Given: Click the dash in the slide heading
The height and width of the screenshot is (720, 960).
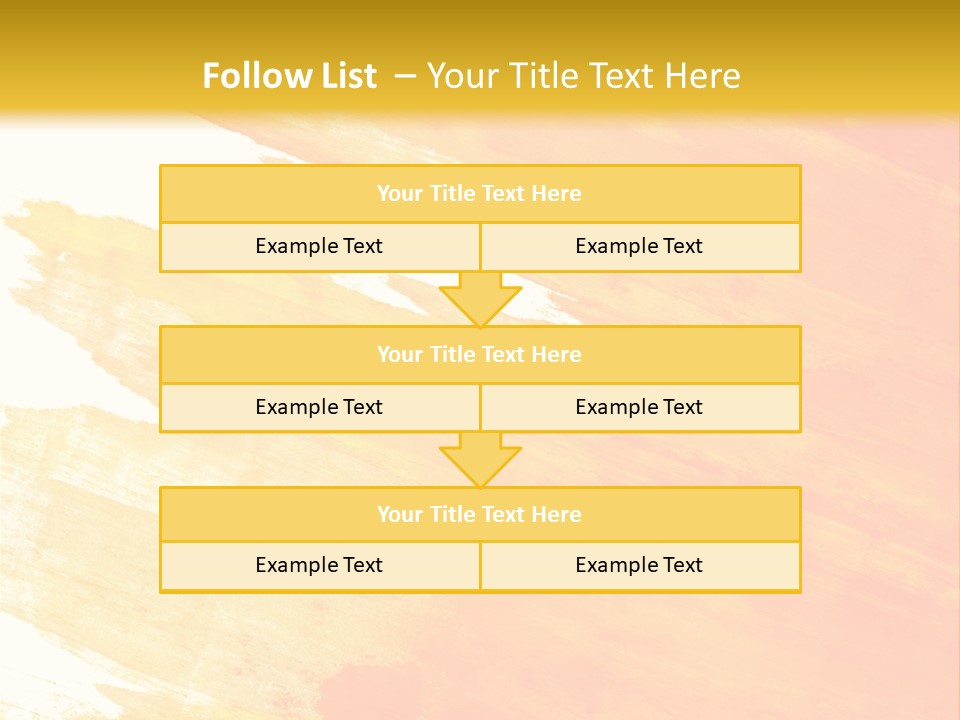Looking at the screenshot, I should 405,76.
